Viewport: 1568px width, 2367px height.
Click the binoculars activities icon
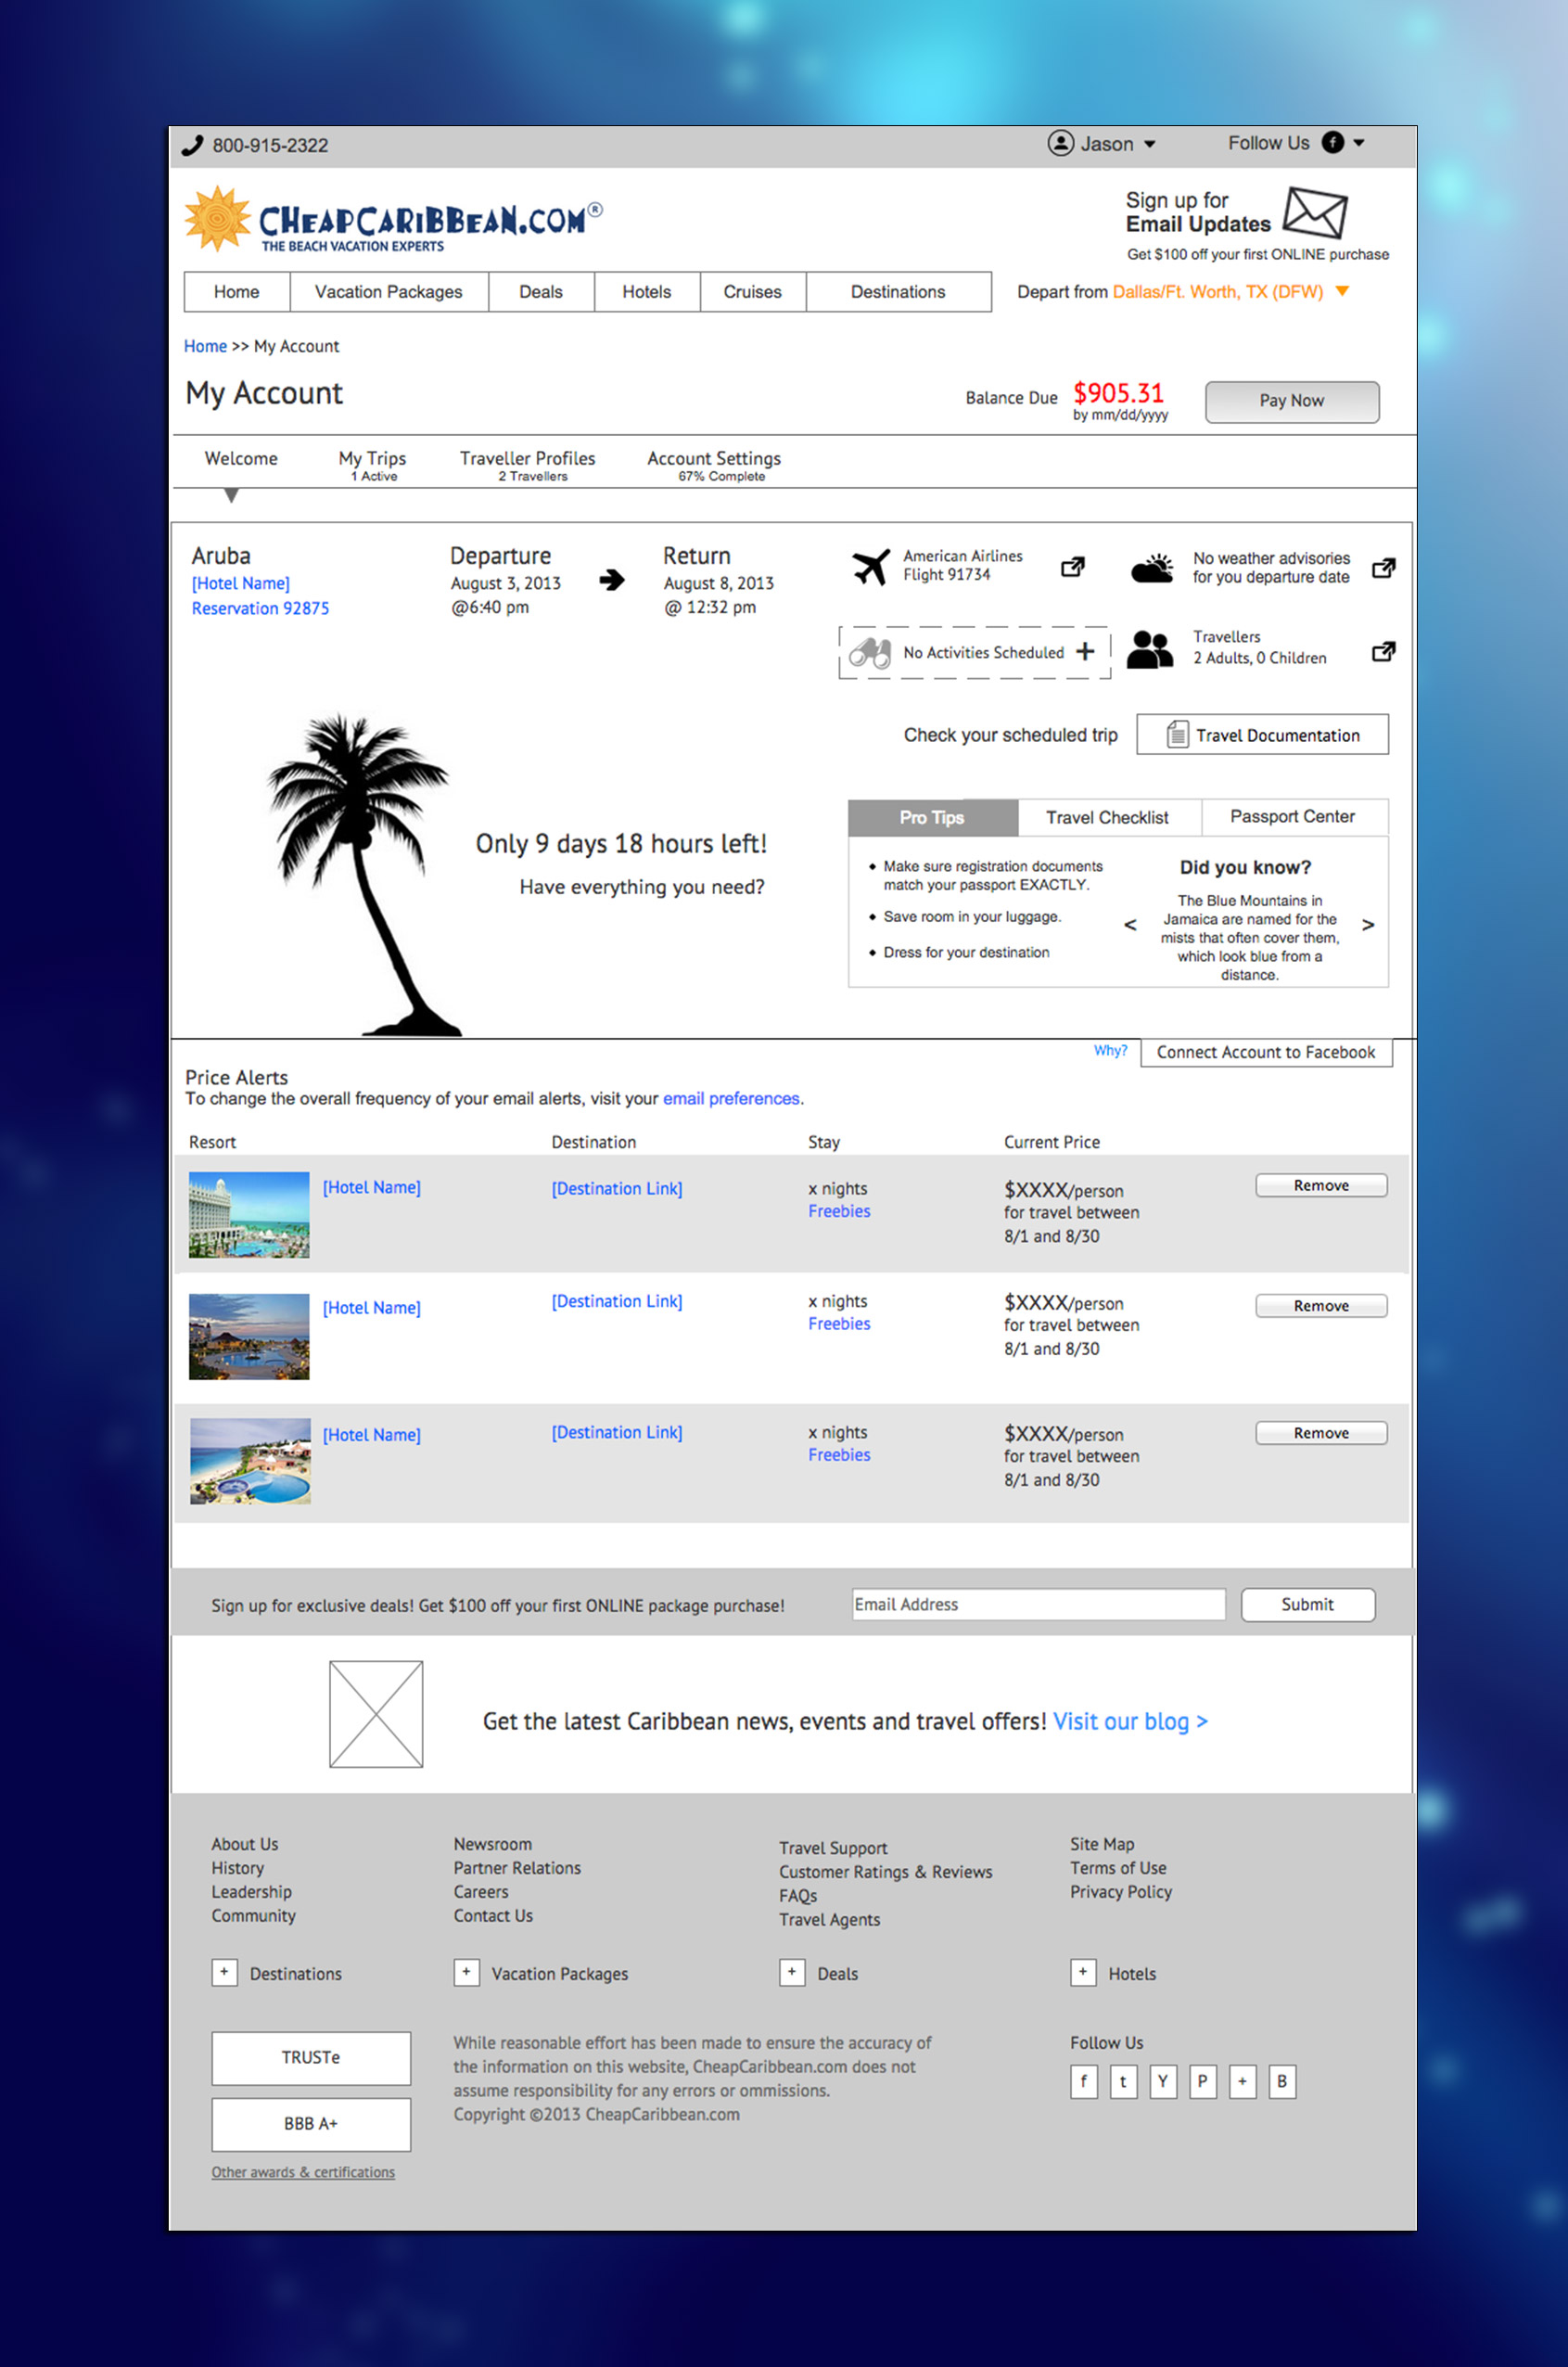point(869,653)
